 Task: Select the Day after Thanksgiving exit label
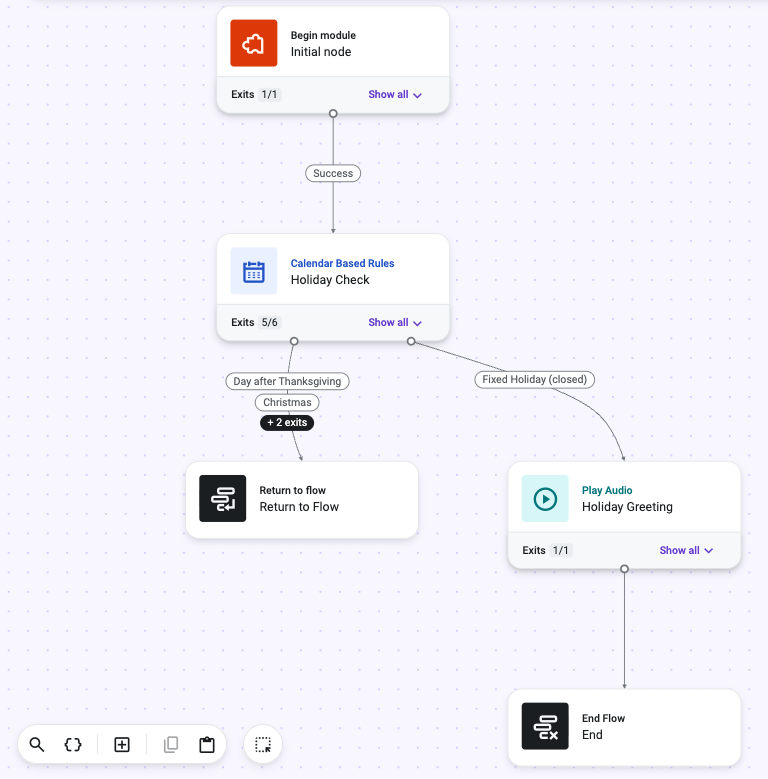point(287,381)
